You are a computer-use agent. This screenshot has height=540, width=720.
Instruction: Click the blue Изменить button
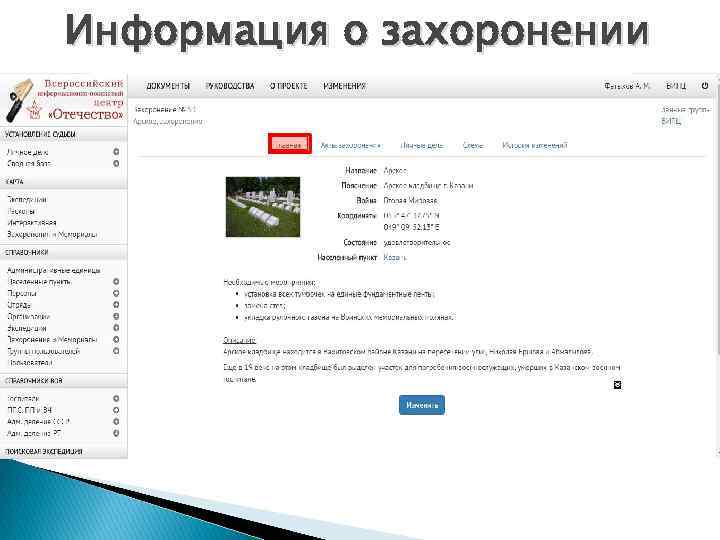[x=422, y=405]
